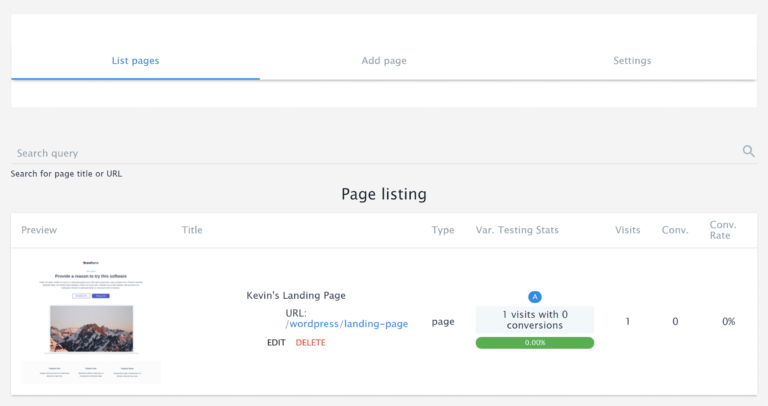Viewport: 768px width, 406px height.
Task: Edit Kevin's Landing Page
Action: point(276,342)
